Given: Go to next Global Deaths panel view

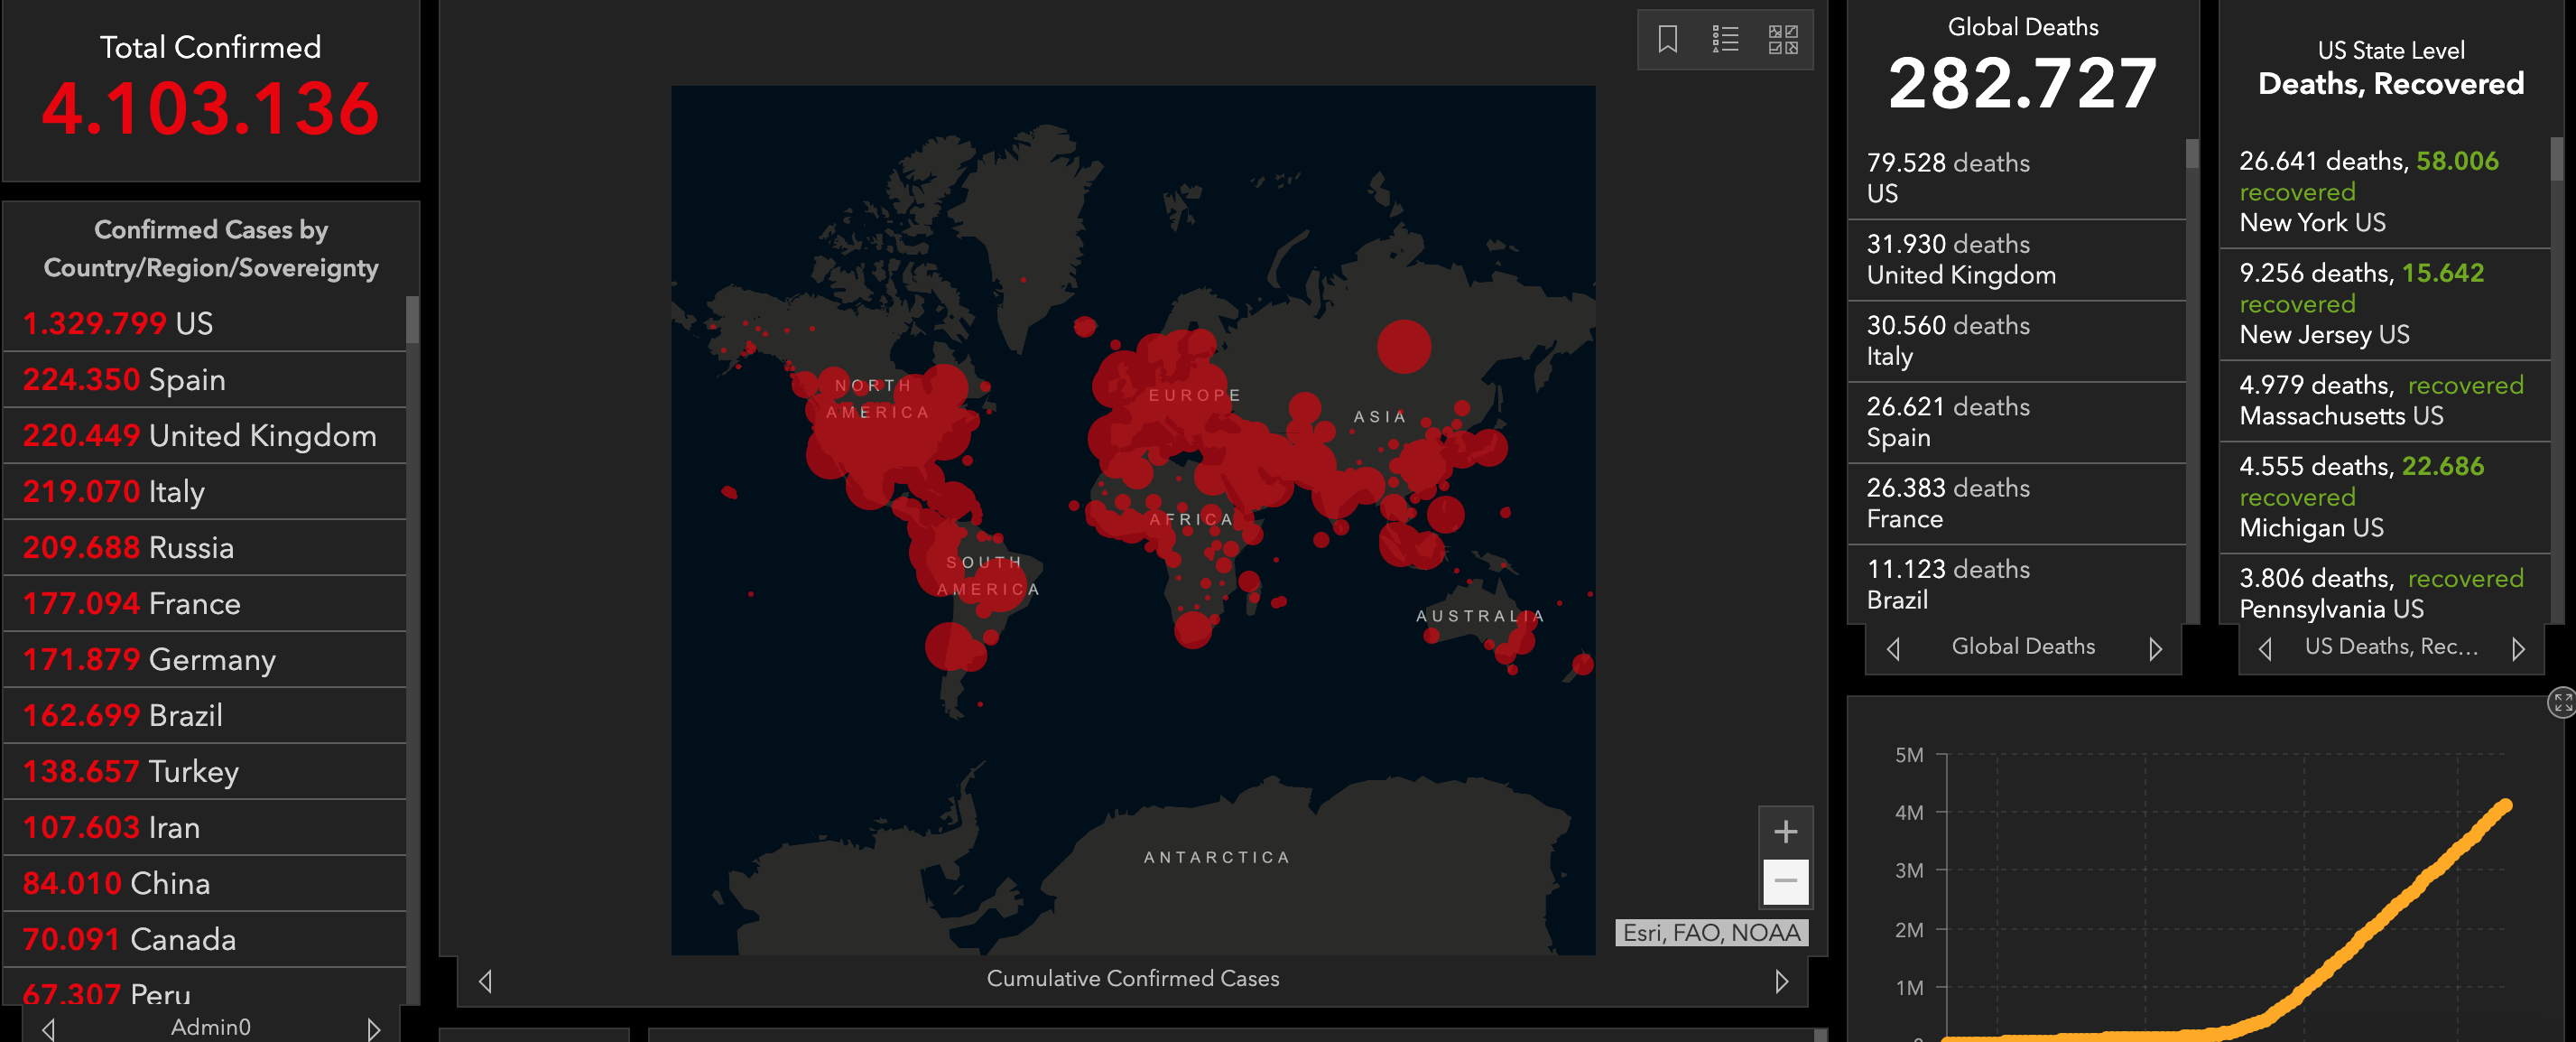Looking at the screenshot, I should tap(2155, 649).
